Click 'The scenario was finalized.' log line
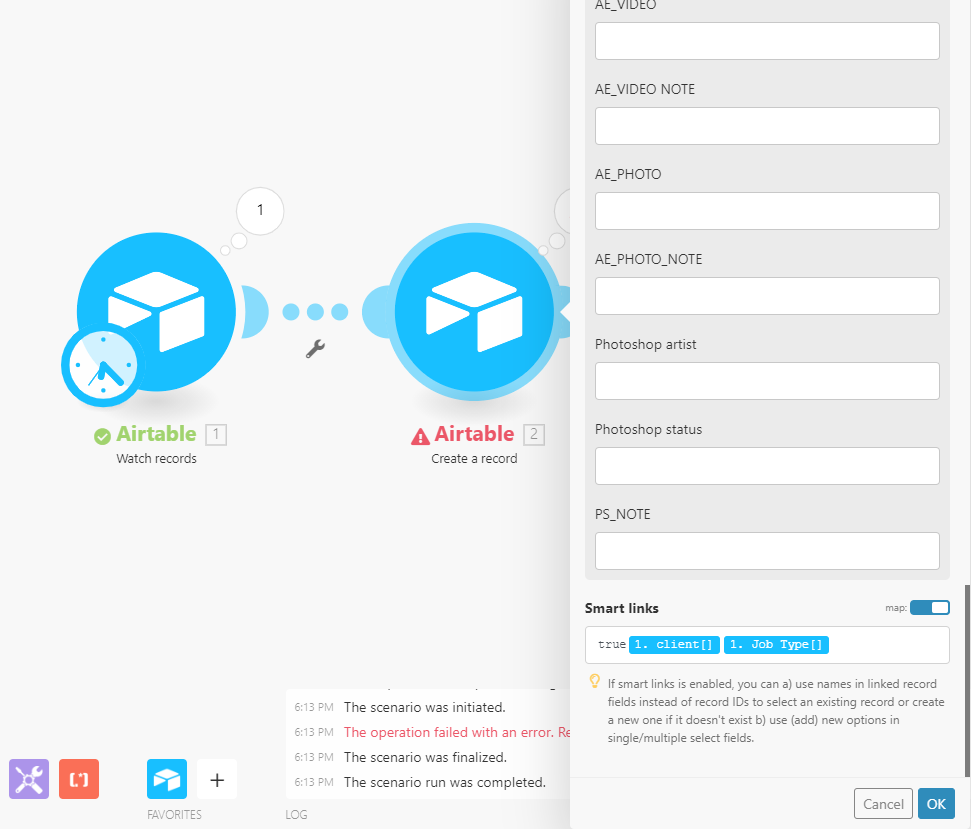This screenshot has width=971, height=829. point(425,757)
